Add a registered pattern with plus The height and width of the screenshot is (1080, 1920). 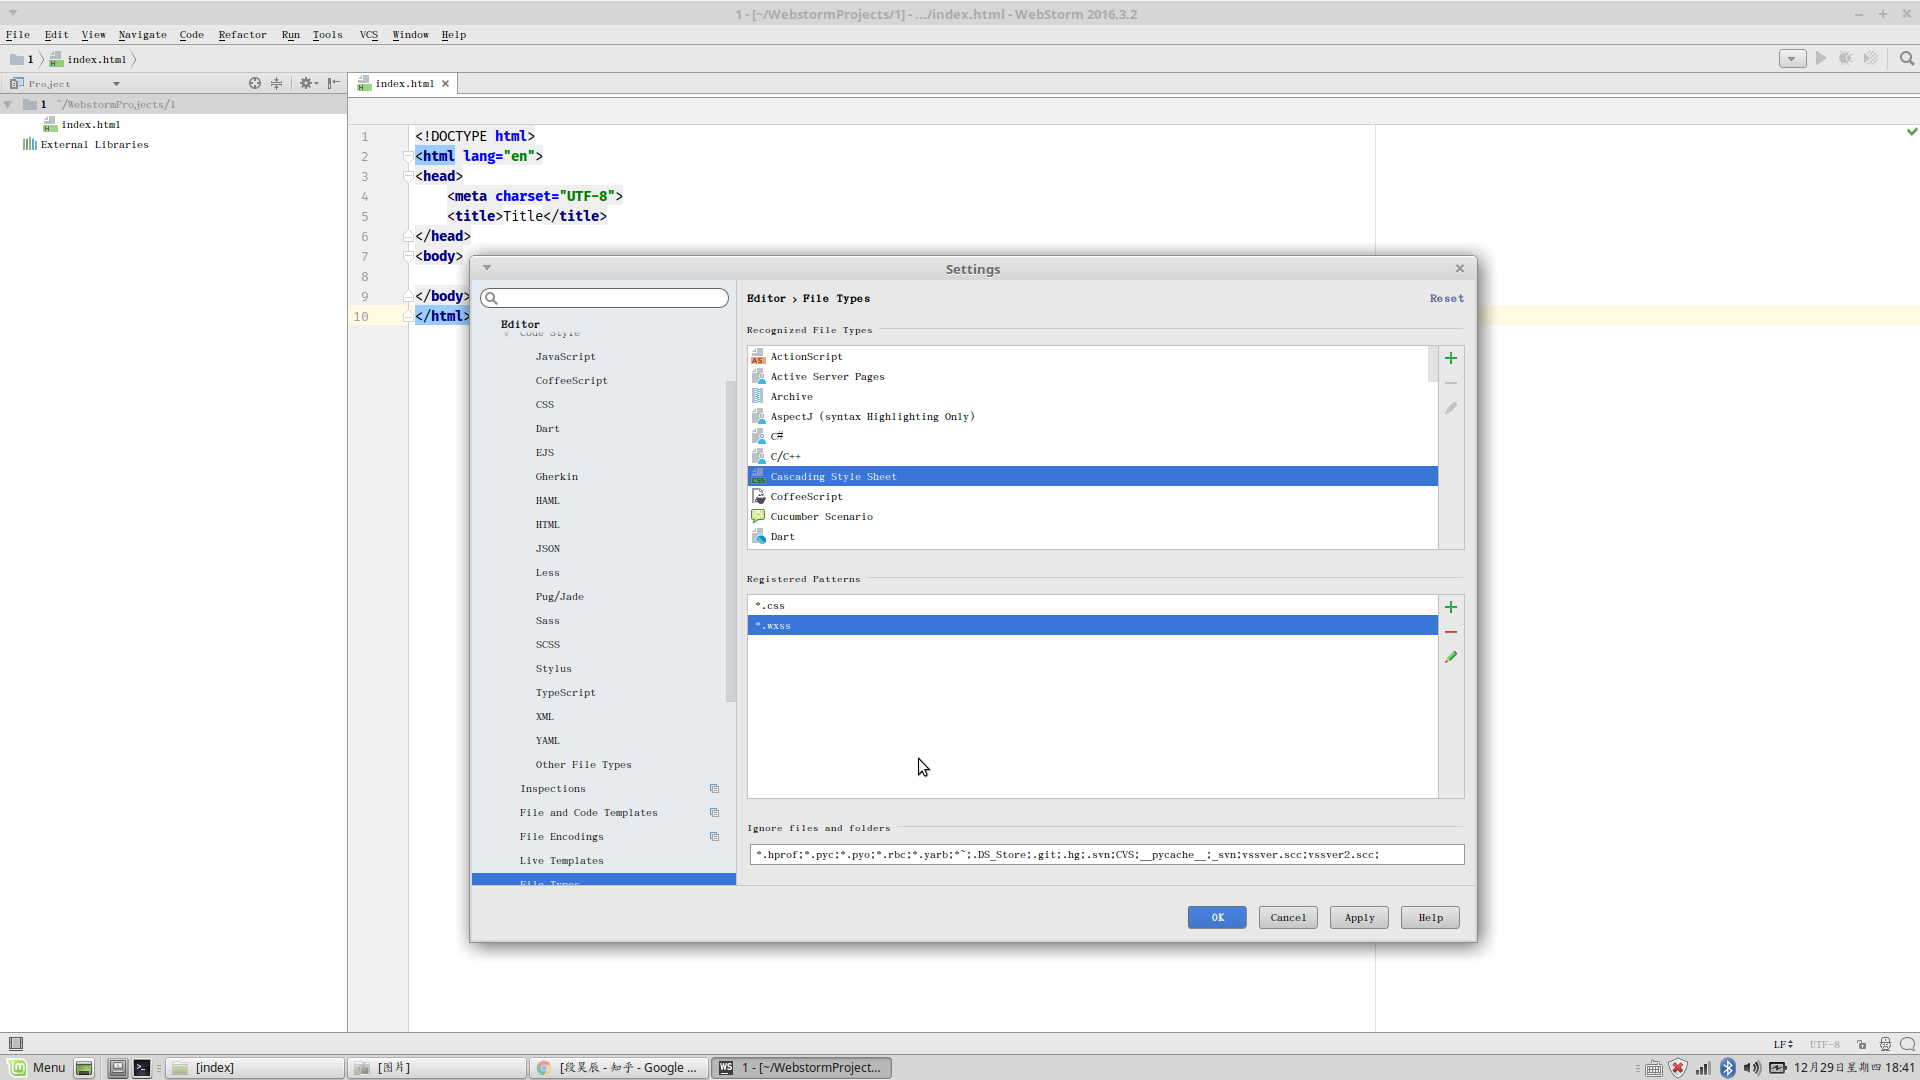[1451, 607]
